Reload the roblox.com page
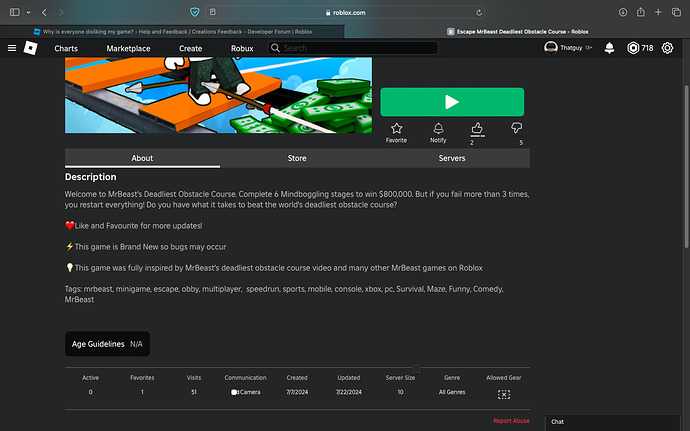 coord(479,12)
